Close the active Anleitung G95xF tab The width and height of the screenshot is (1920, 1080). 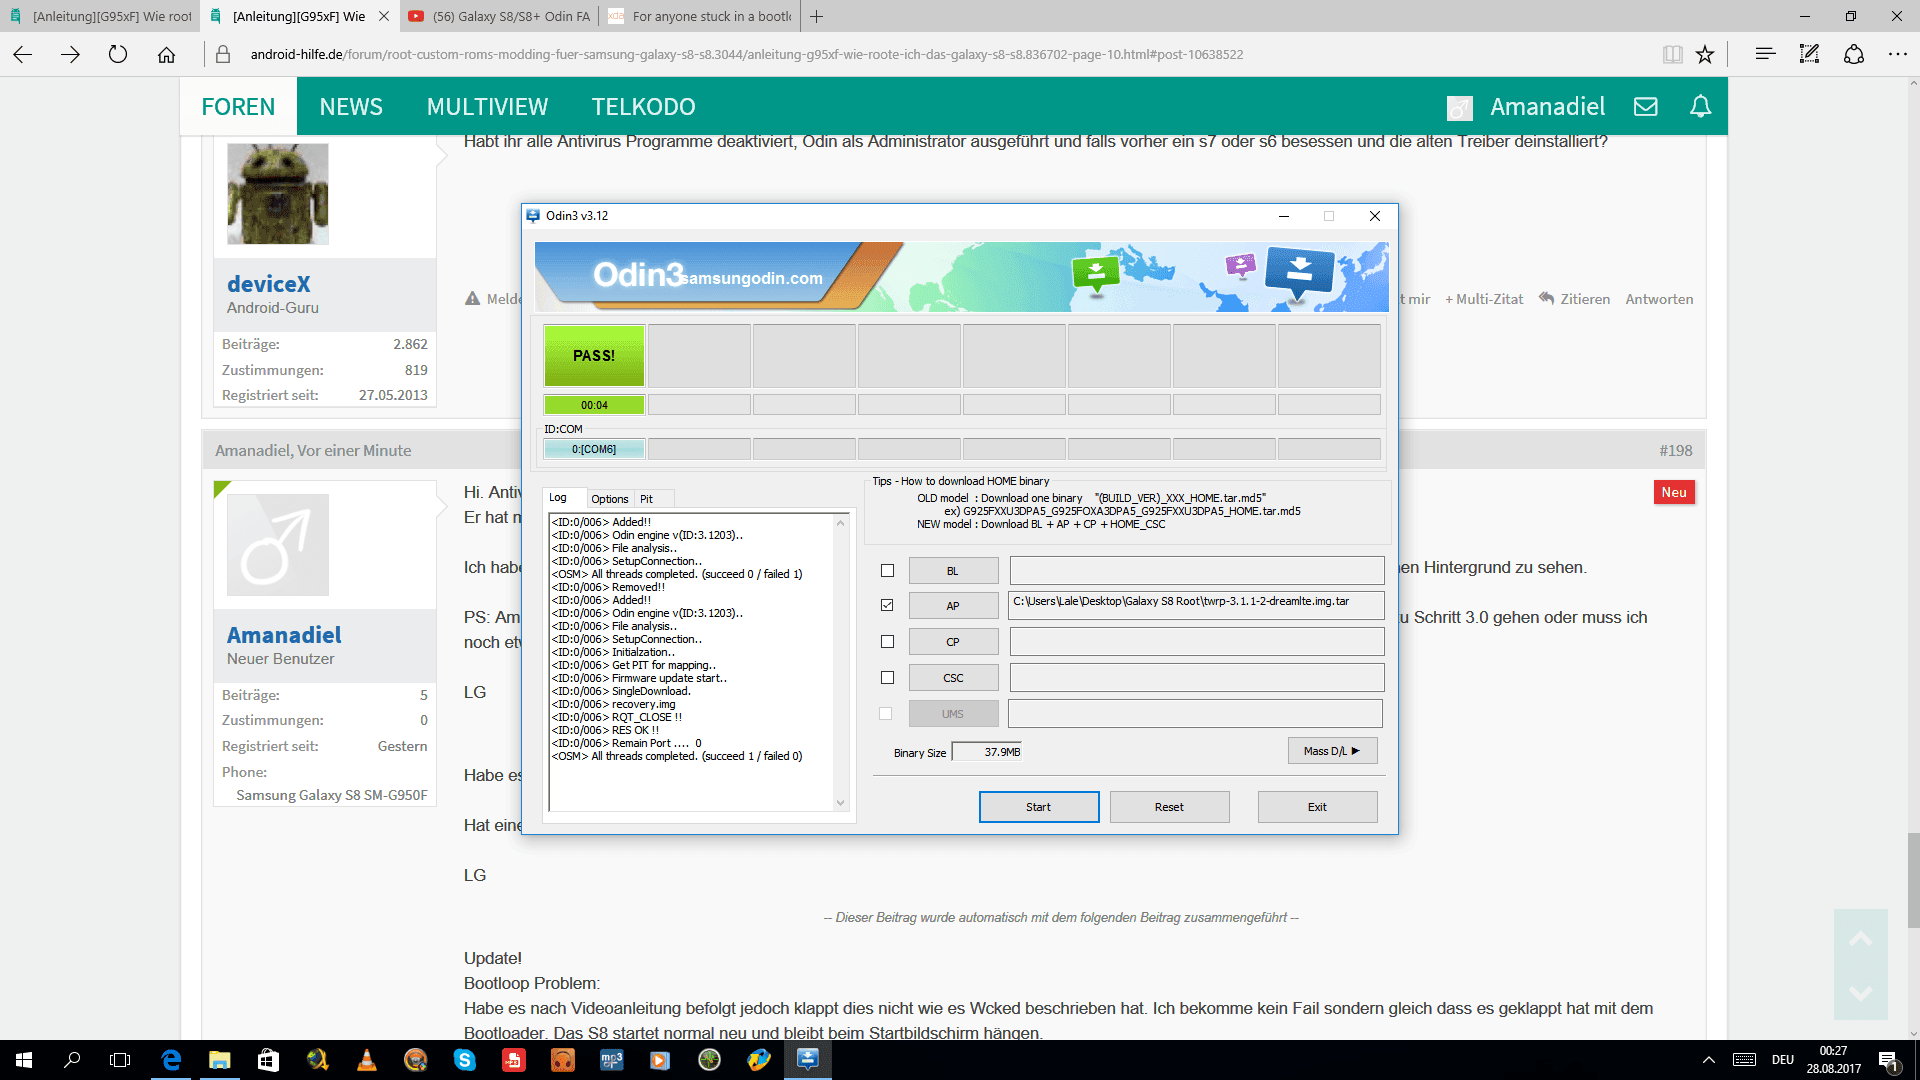click(384, 16)
